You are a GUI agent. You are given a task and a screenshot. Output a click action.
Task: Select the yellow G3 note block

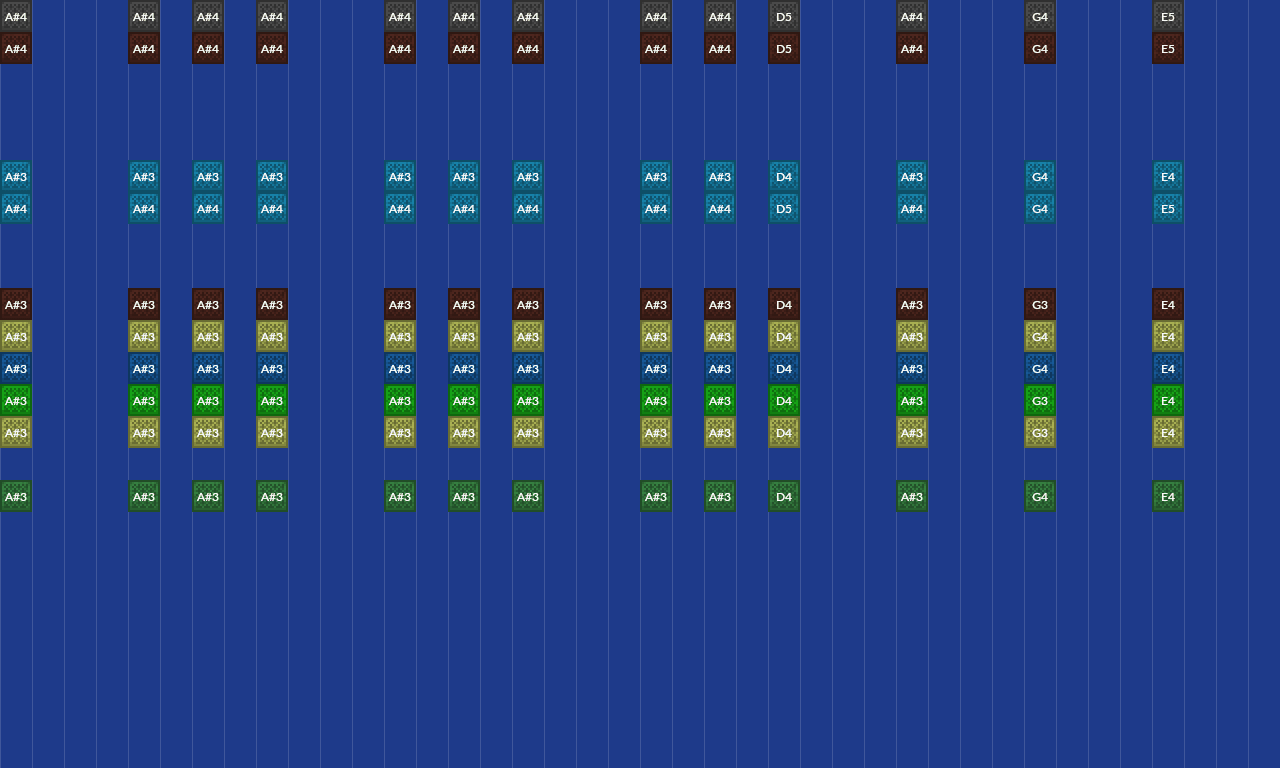point(1040,432)
